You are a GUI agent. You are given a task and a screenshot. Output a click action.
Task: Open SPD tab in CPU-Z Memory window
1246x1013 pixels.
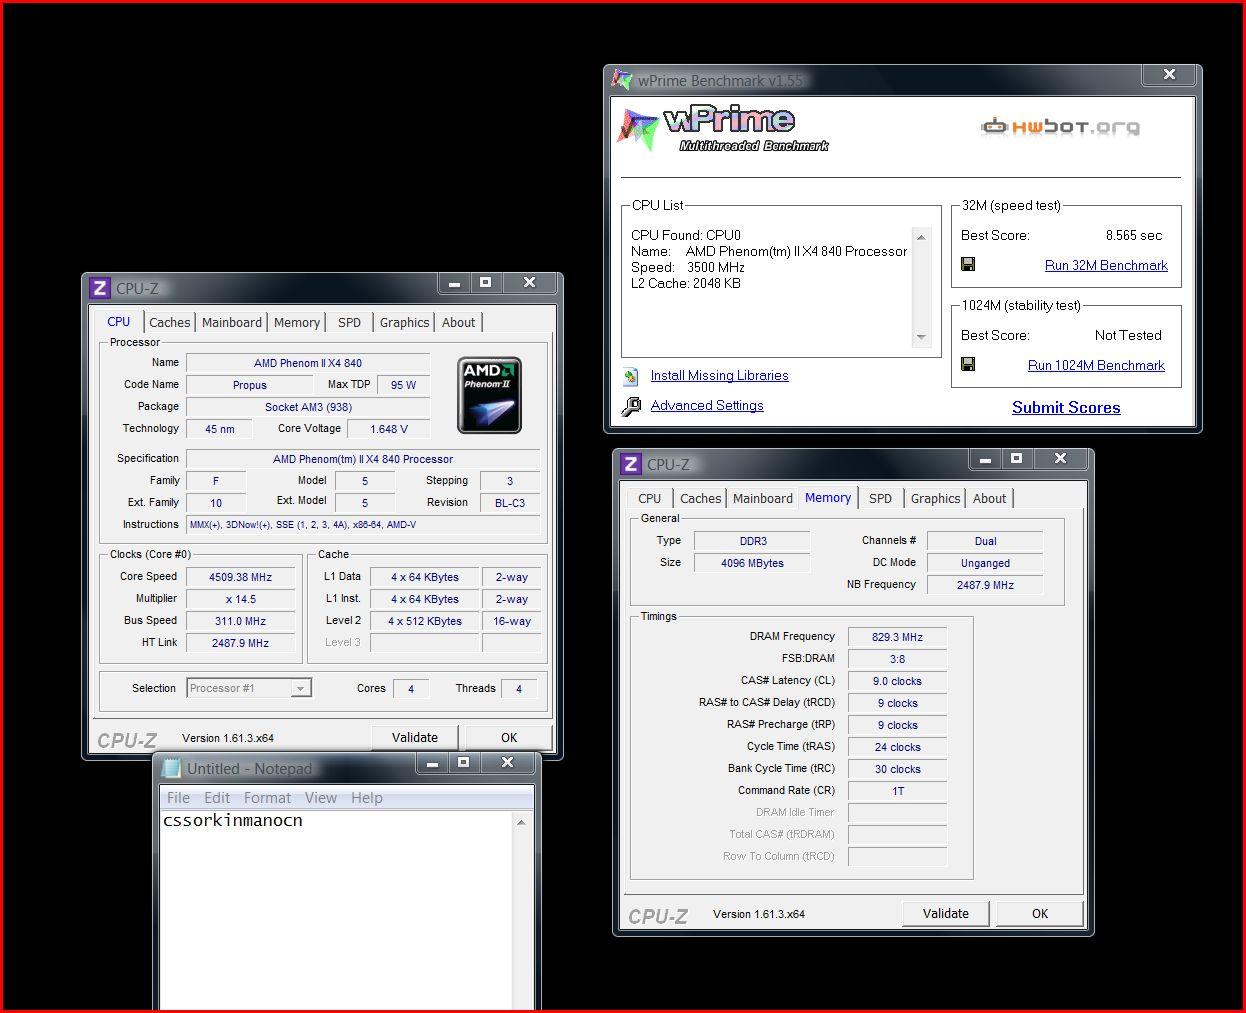pyautogui.click(x=880, y=498)
